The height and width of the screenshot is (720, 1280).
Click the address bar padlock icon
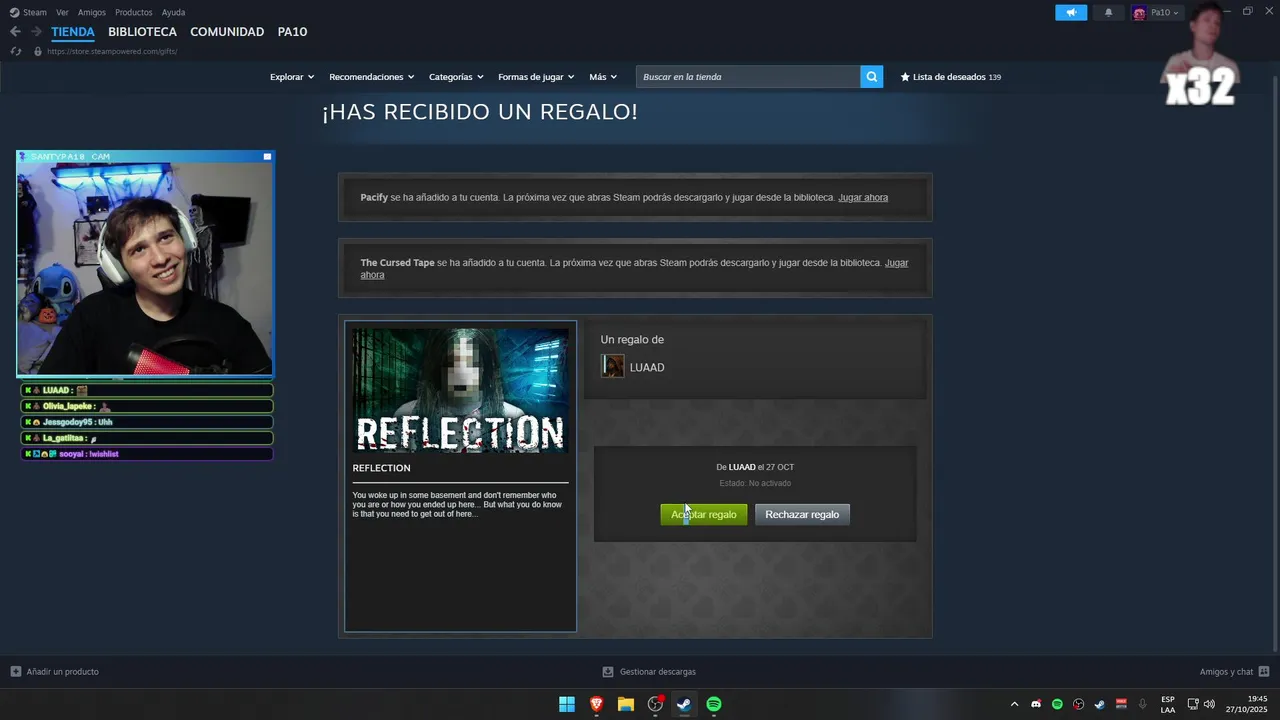(38, 51)
